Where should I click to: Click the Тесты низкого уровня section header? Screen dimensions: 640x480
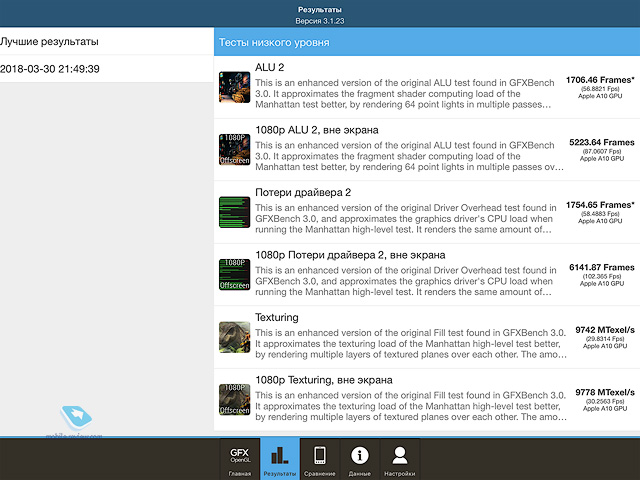(427, 42)
